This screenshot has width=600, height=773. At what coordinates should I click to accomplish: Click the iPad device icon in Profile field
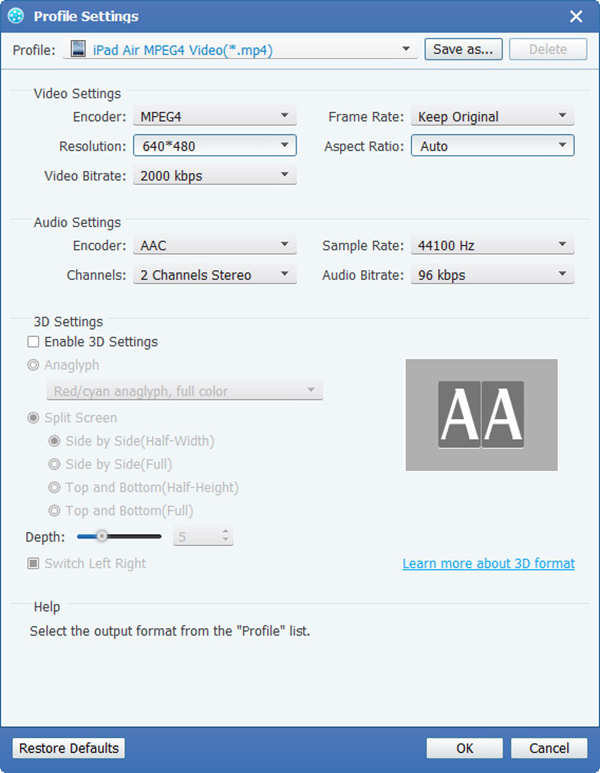[x=79, y=49]
